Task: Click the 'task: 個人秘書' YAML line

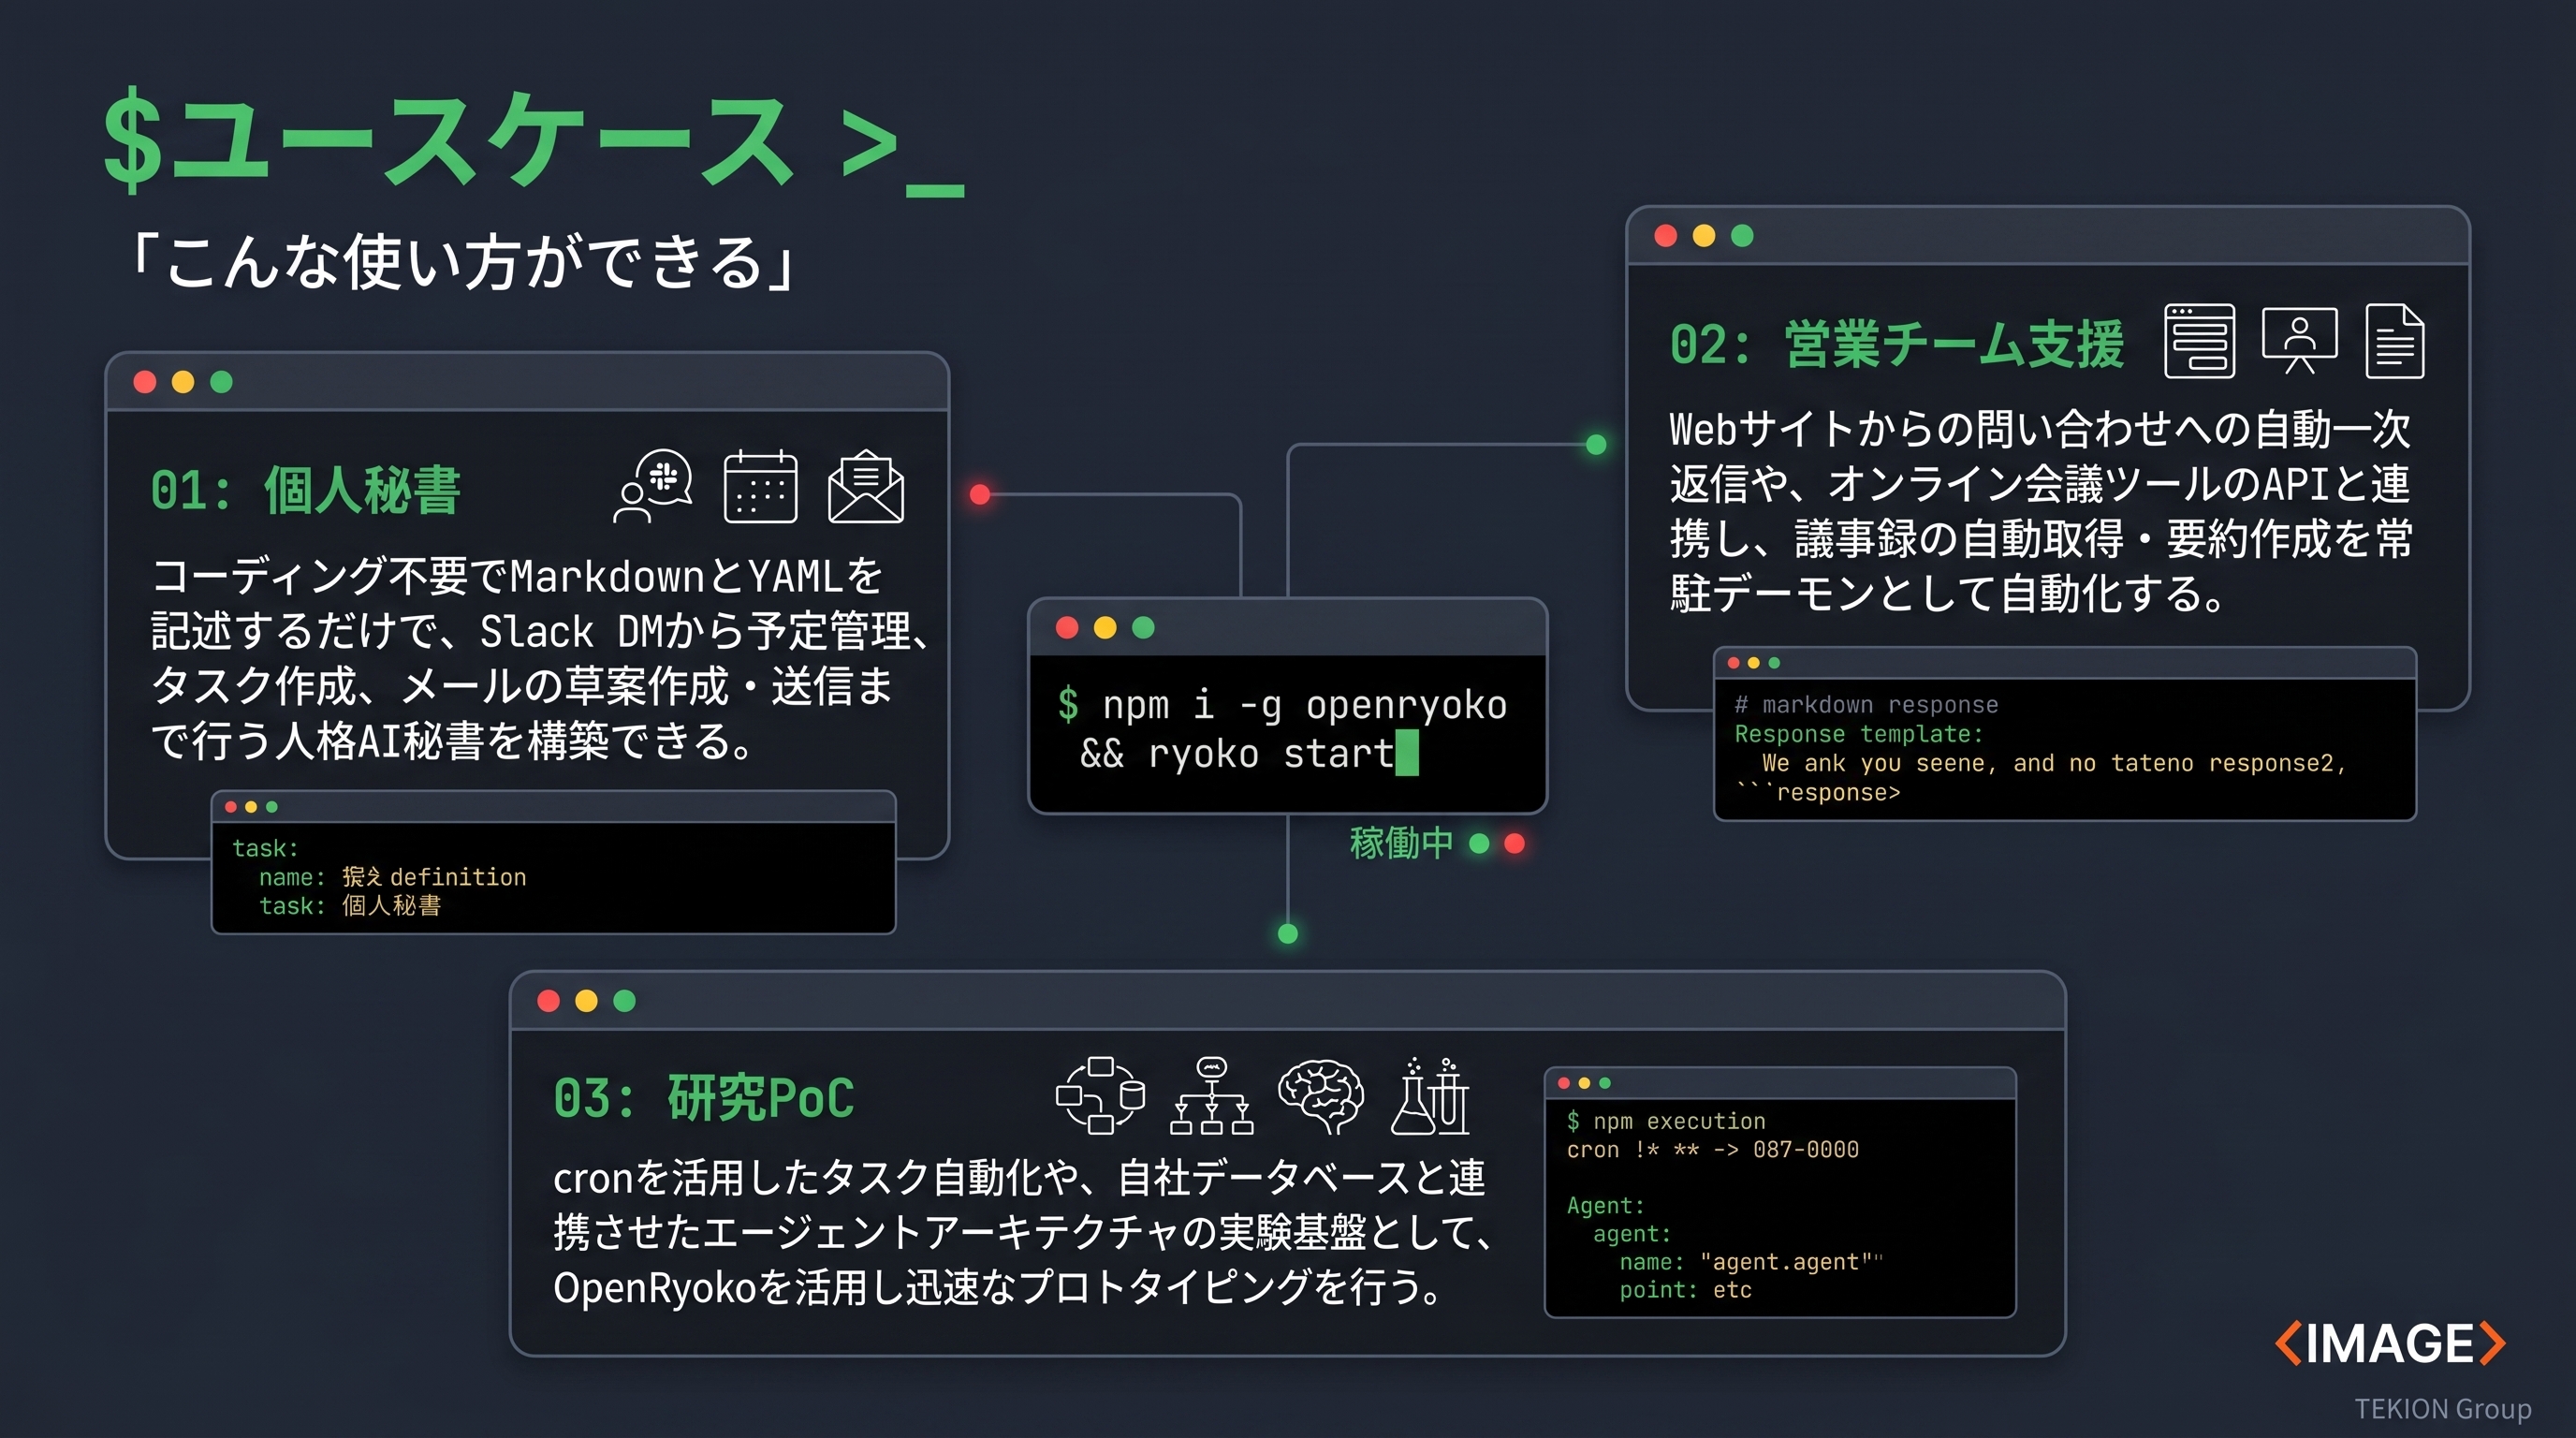Action: tap(350, 906)
